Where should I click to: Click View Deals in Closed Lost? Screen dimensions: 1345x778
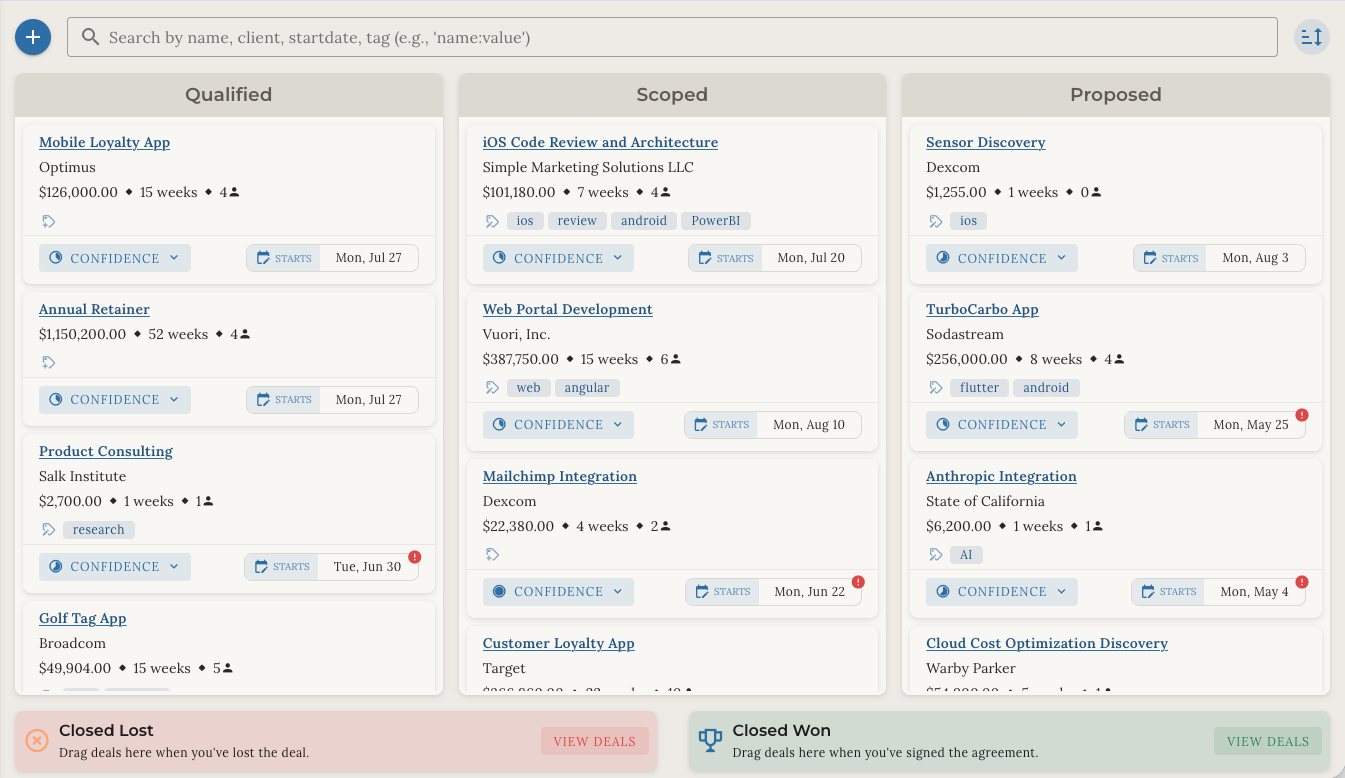click(x=595, y=741)
